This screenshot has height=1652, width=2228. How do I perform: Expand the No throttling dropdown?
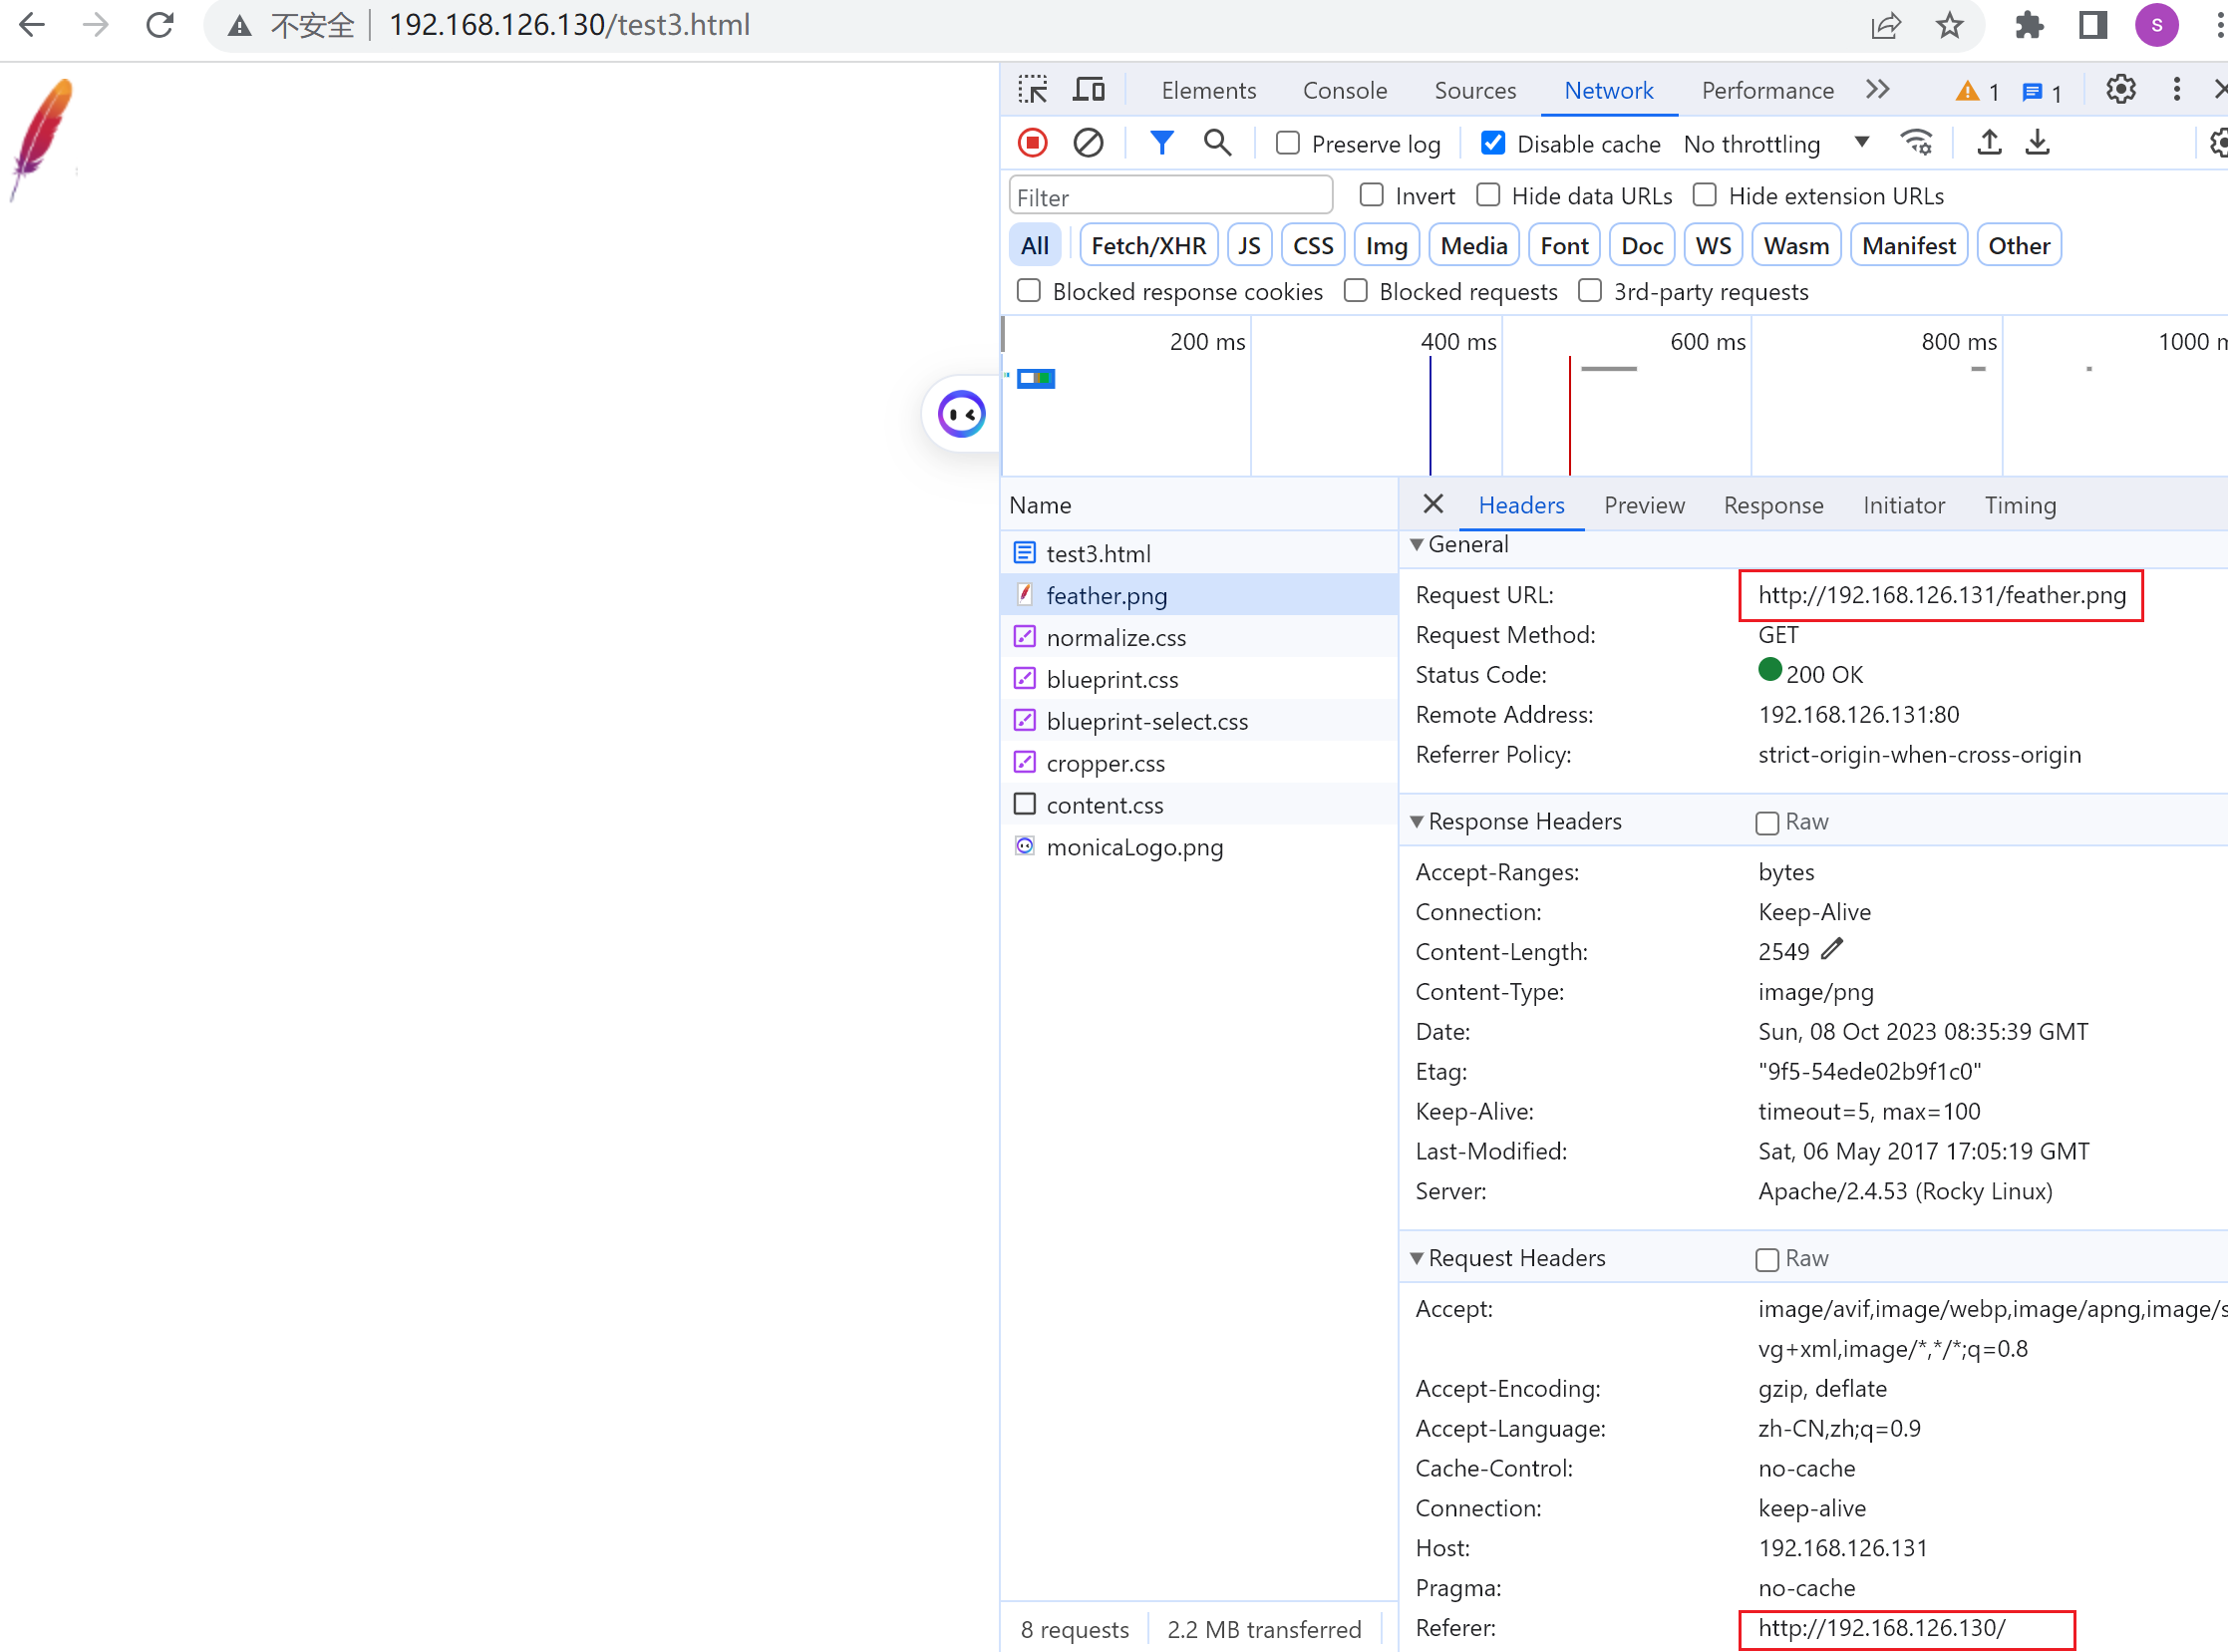pyautogui.click(x=1862, y=144)
